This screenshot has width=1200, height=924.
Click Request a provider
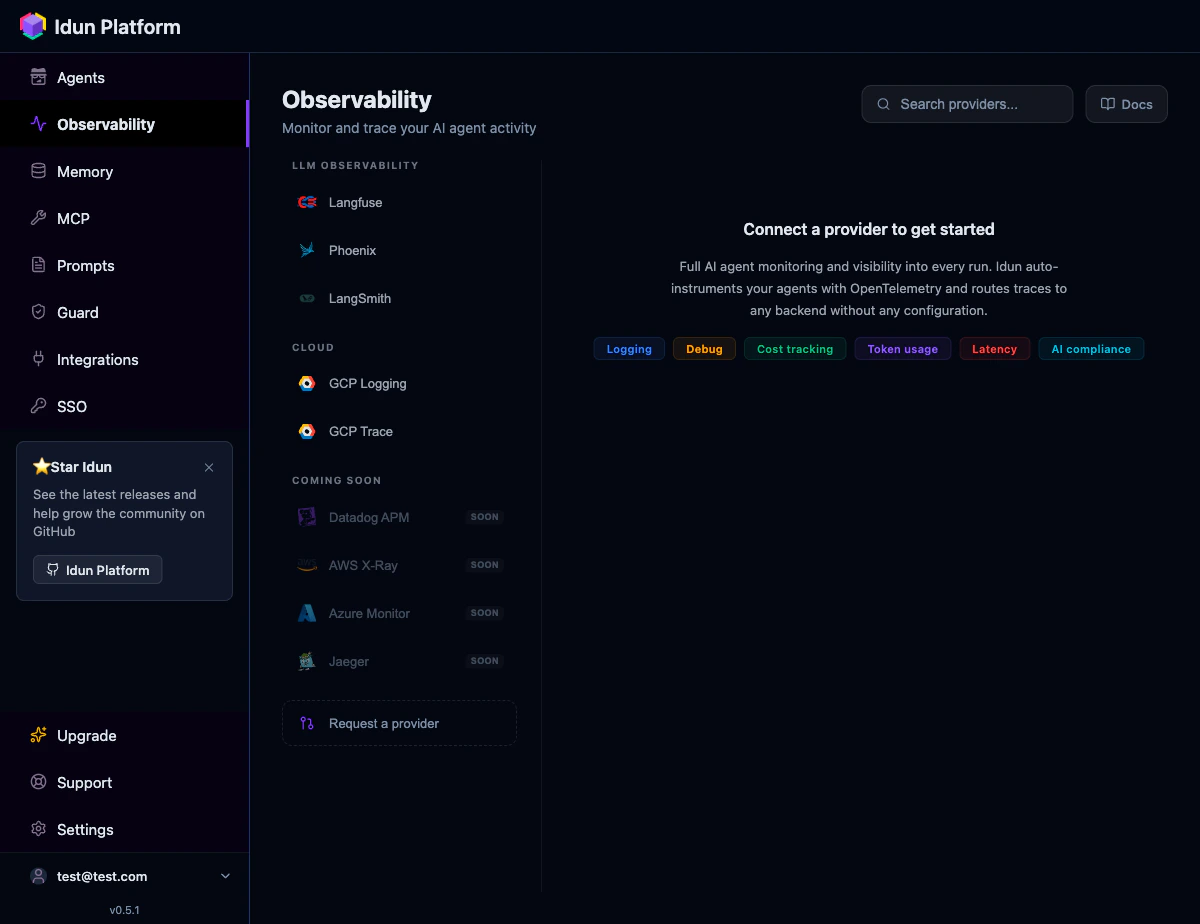pyautogui.click(x=399, y=722)
